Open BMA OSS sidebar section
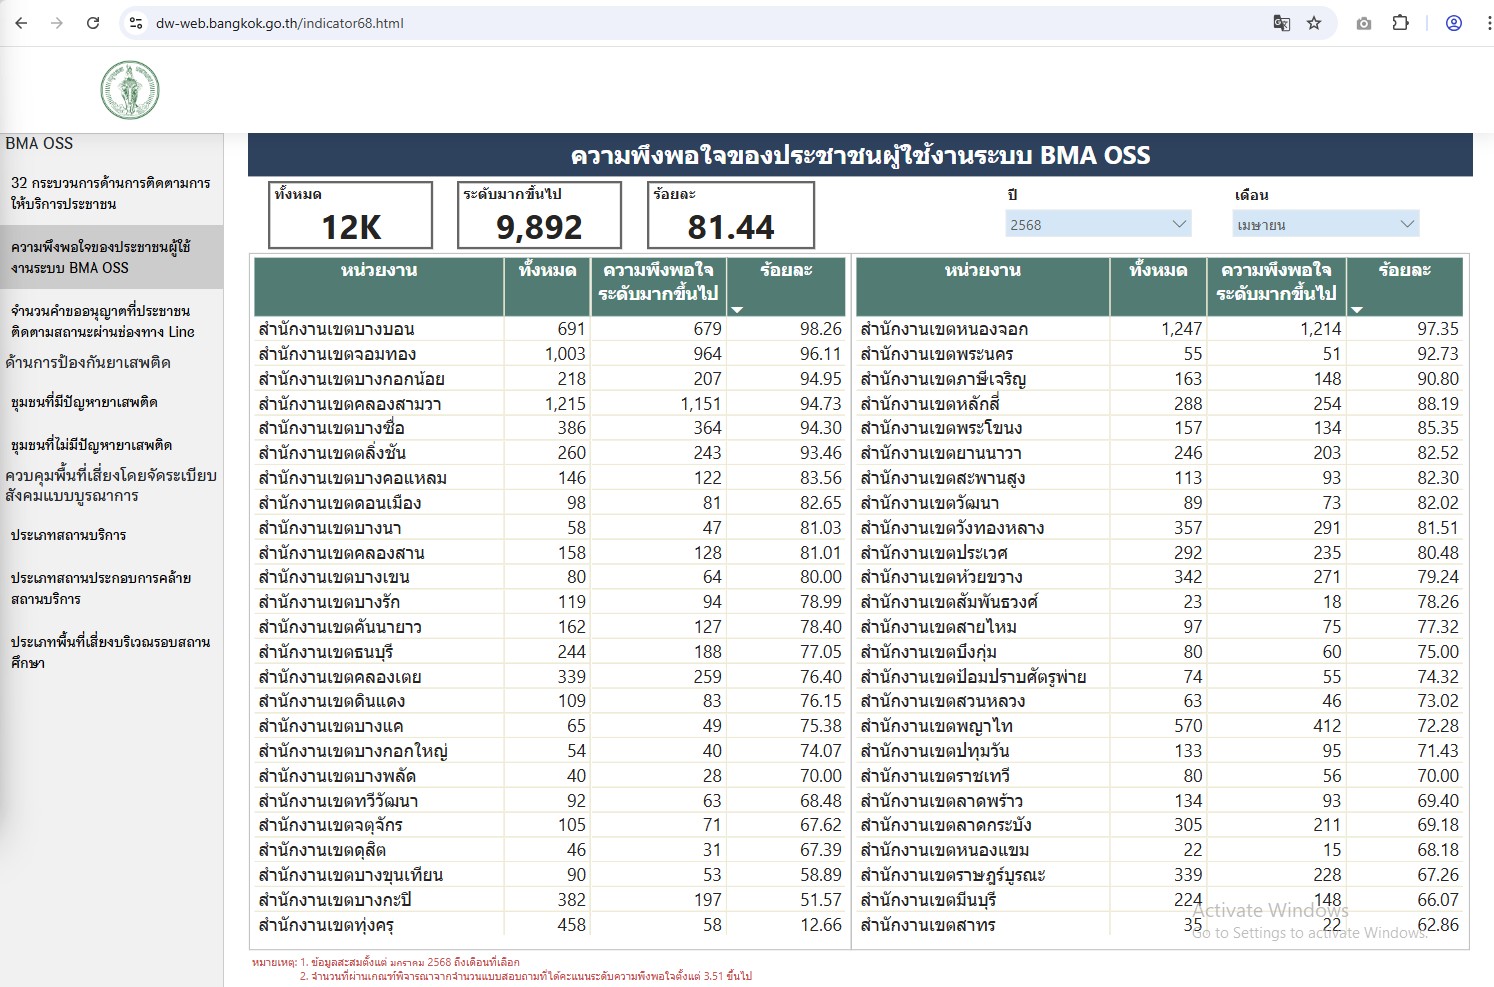Screen dimensions: 1494x987 pos(39,144)
